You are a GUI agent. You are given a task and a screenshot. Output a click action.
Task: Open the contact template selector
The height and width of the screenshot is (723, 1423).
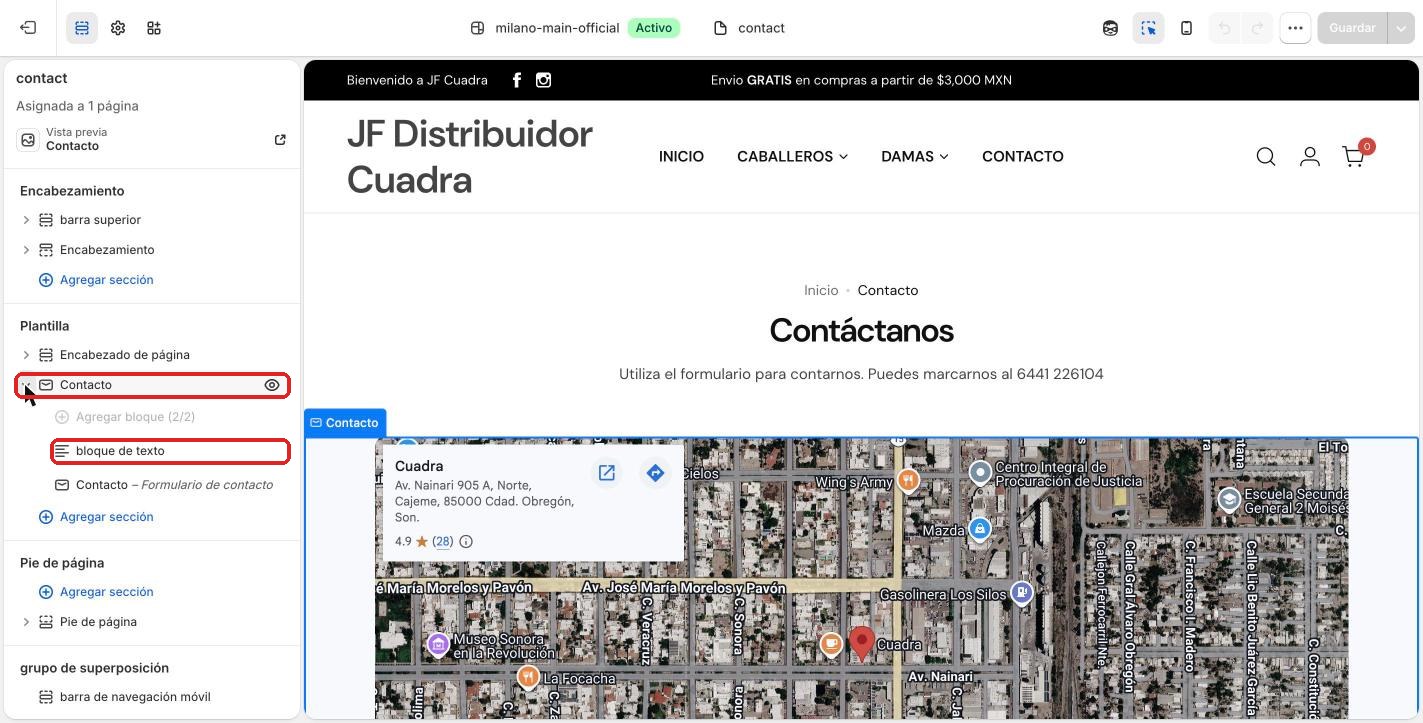tap(750, 28)
